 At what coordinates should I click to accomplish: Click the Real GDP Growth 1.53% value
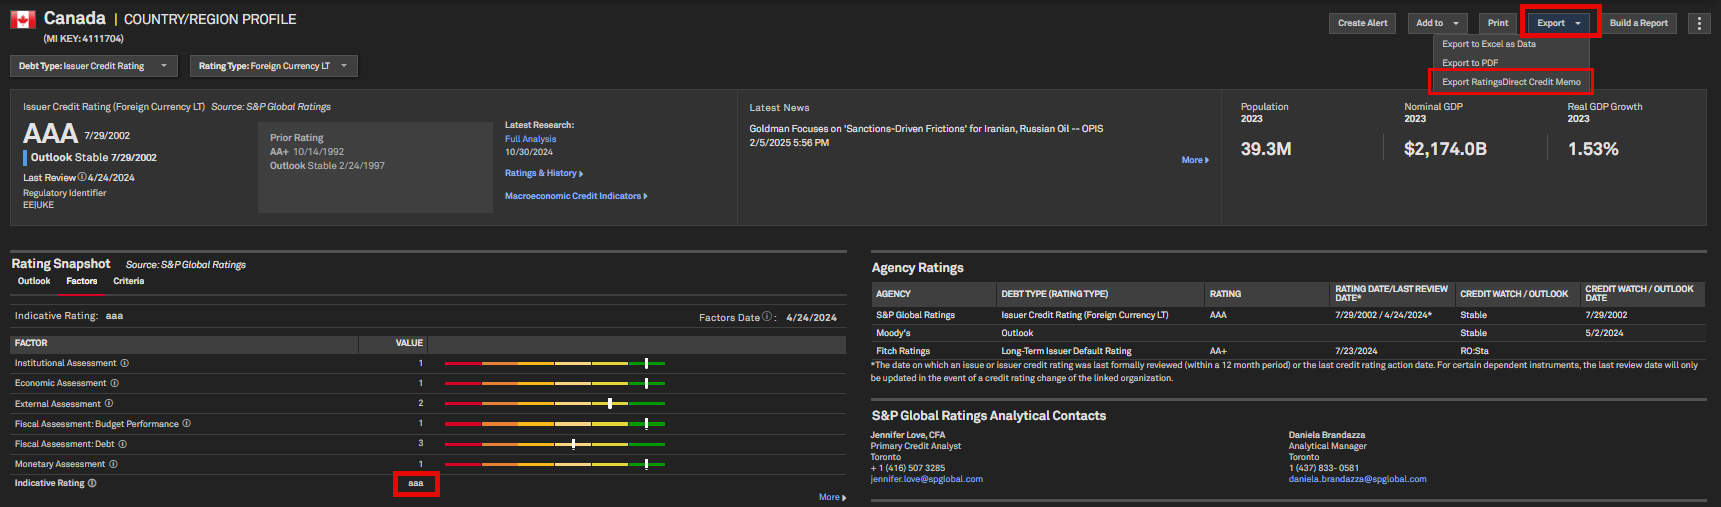pos(1593,149)
